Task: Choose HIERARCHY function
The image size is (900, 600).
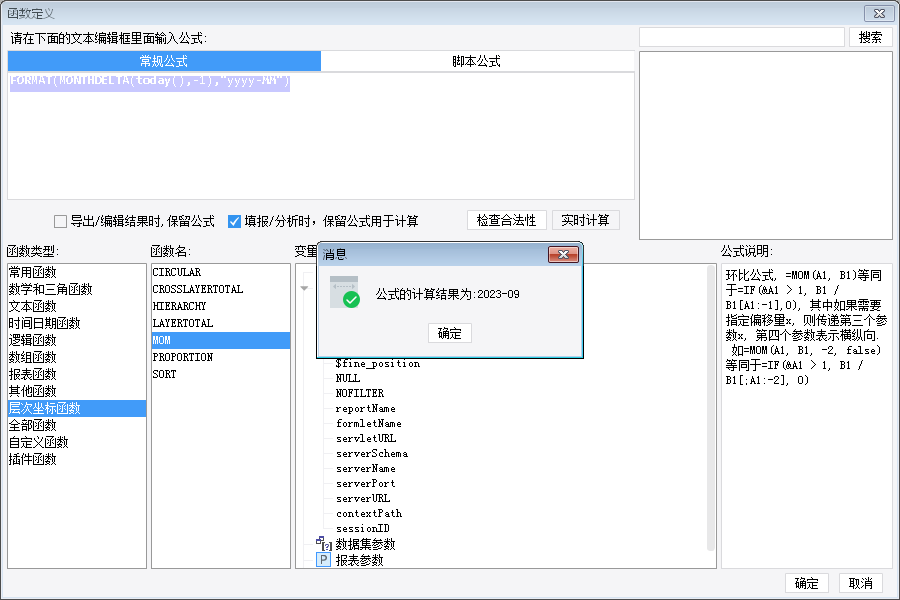Action: [221, 306]
